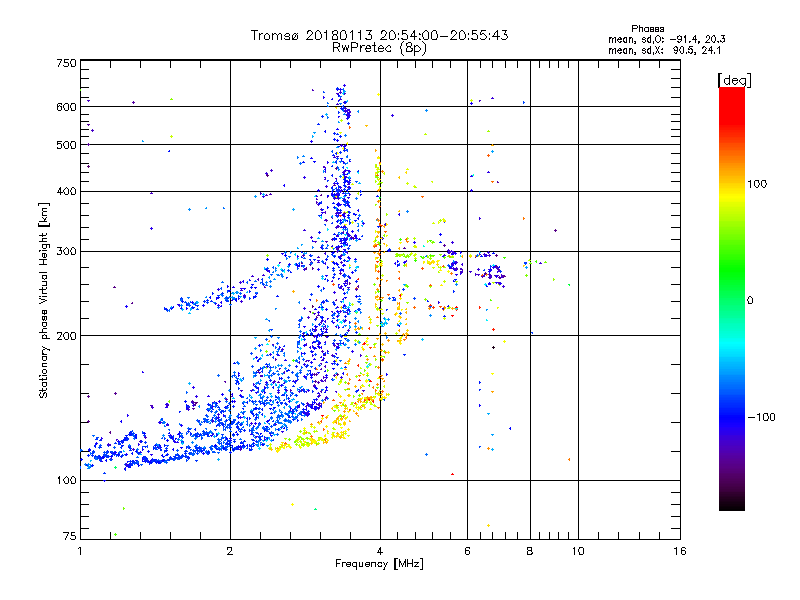Click the 'mean, sd,O: -91.4, 20.3' line
Viewport: 800px width, 600px height.
[667, 40]
